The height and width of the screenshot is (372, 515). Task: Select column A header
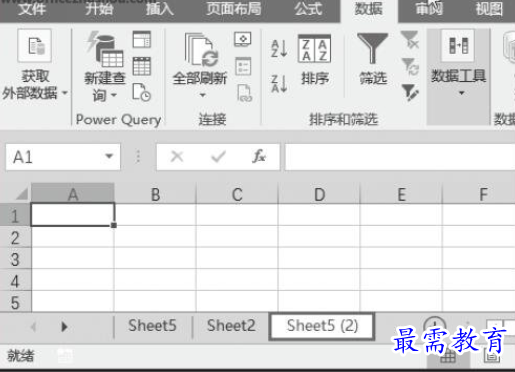point(73,193)
